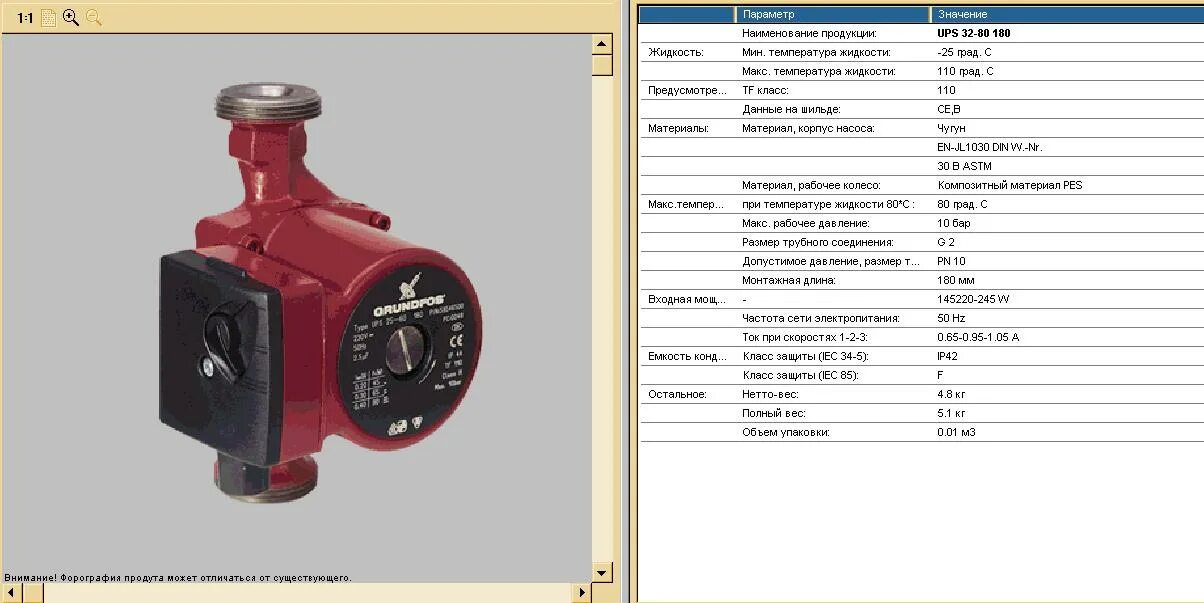The width and height of the screenshot is (1204, 603).
Task: Click the image pane scroll up arrow
Action: point(602,44)
